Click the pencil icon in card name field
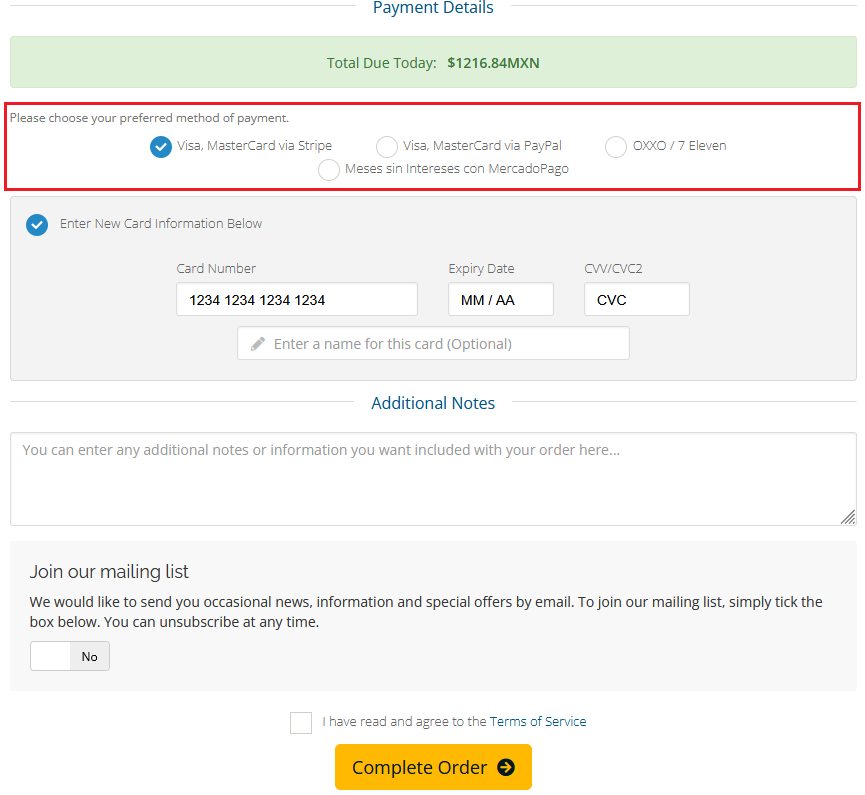The height and width of the screenshot is (795, 865). point(258,343)
